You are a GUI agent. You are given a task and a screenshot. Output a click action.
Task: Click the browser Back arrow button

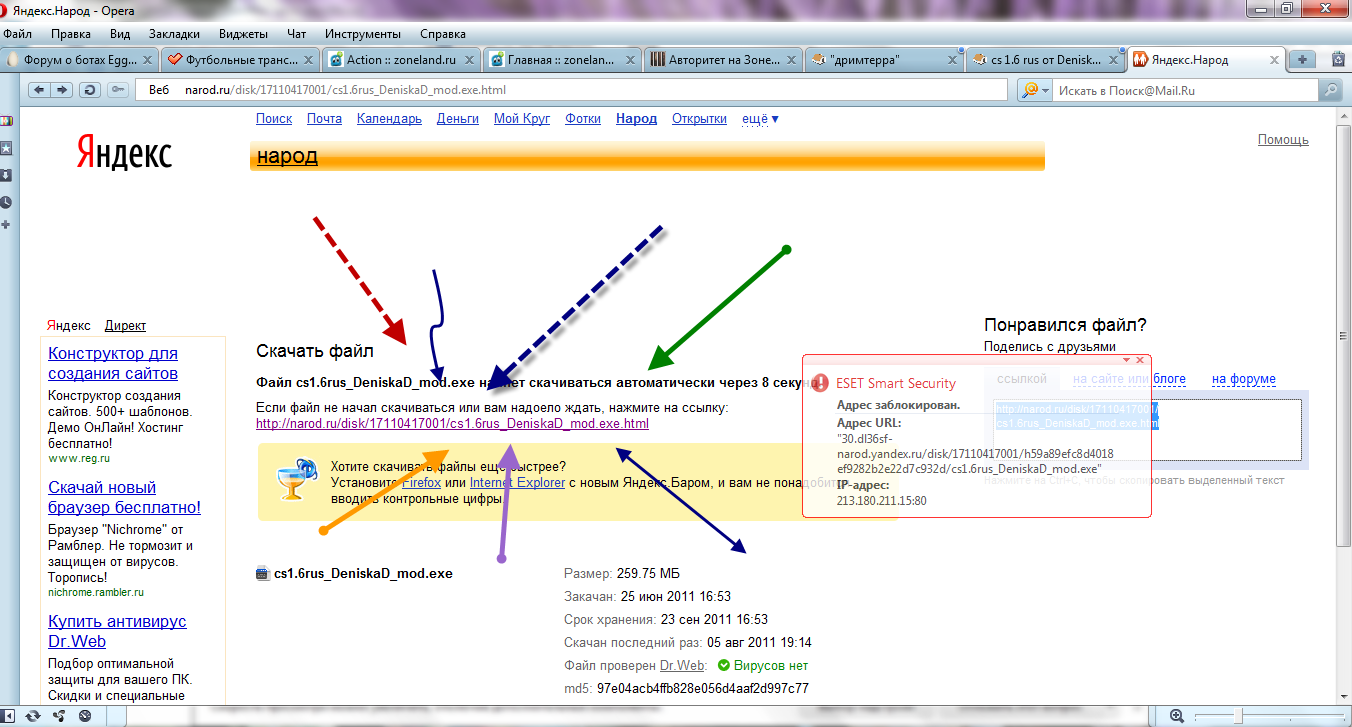[40, 90]
